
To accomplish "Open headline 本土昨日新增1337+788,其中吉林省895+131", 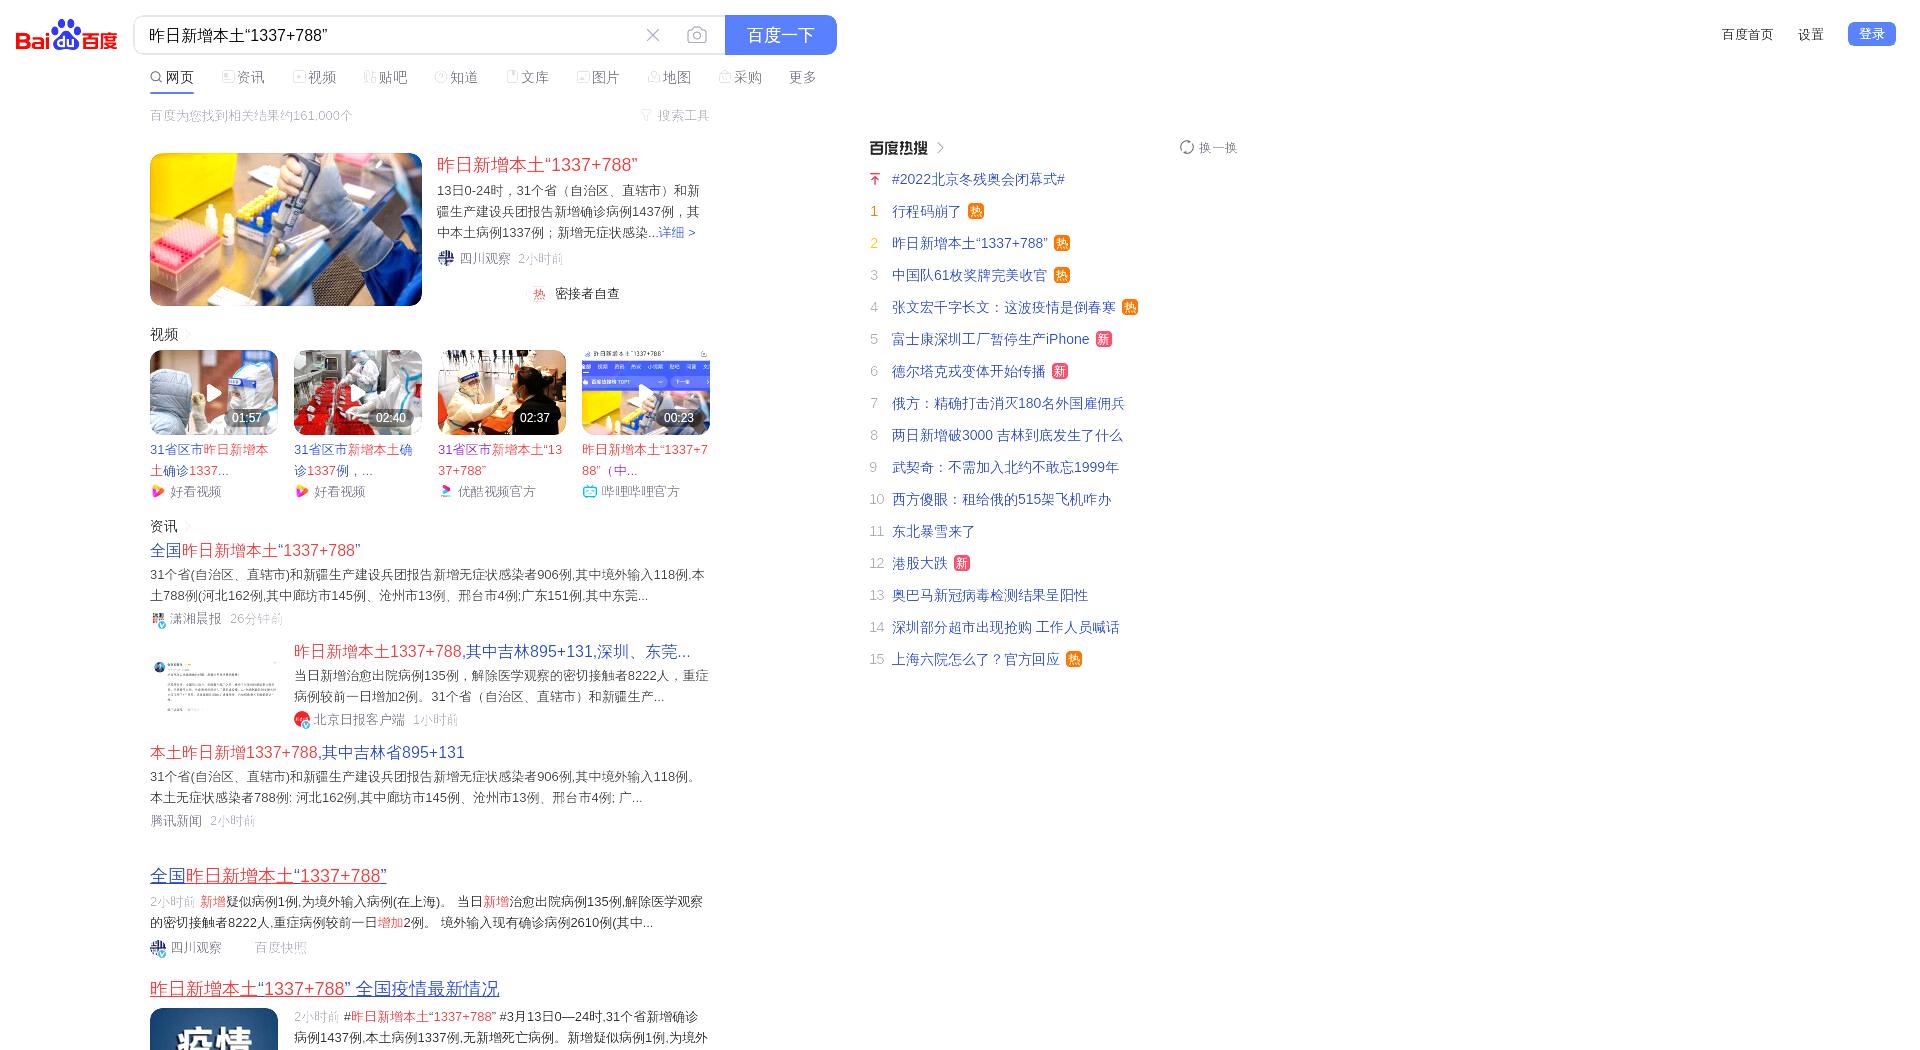I will (307, 752).
